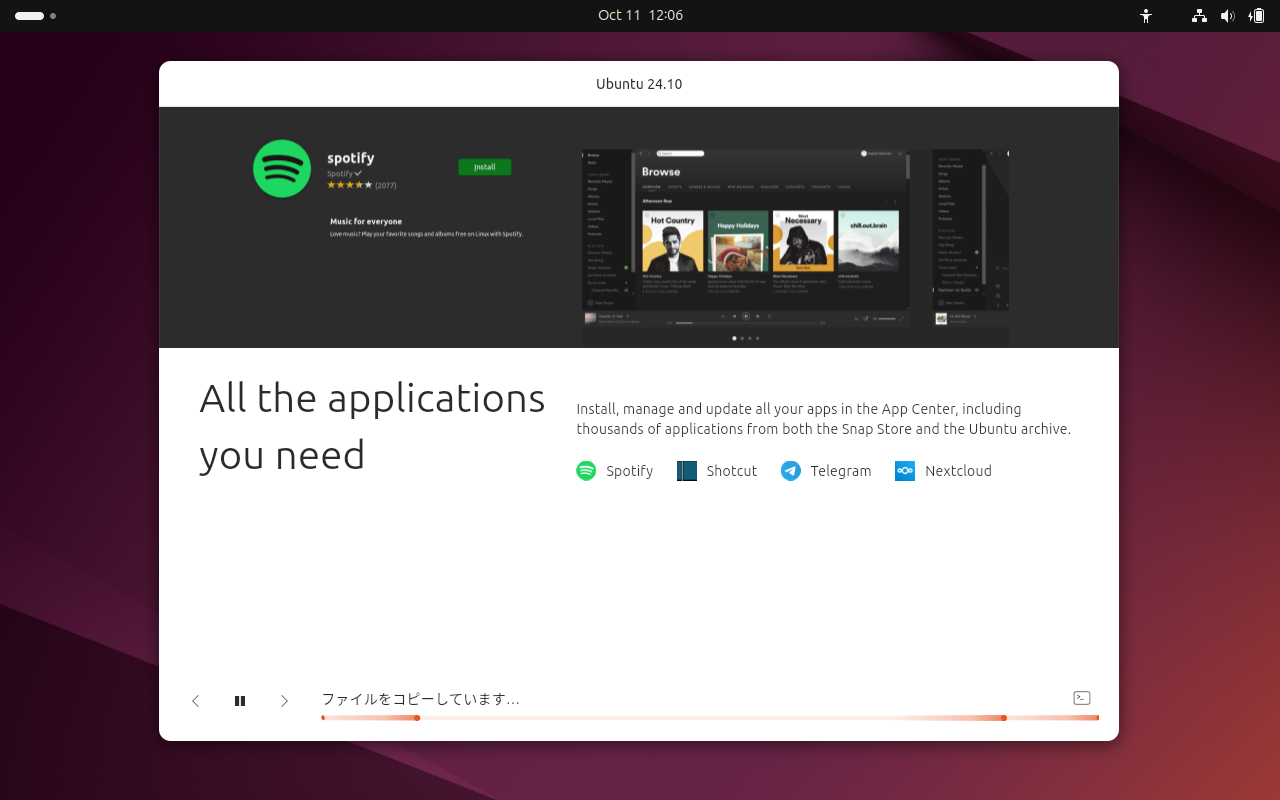Open the accessibility menu in top bar
The height and width of the screenshot is (800, 1280).
coord(1146,15)
